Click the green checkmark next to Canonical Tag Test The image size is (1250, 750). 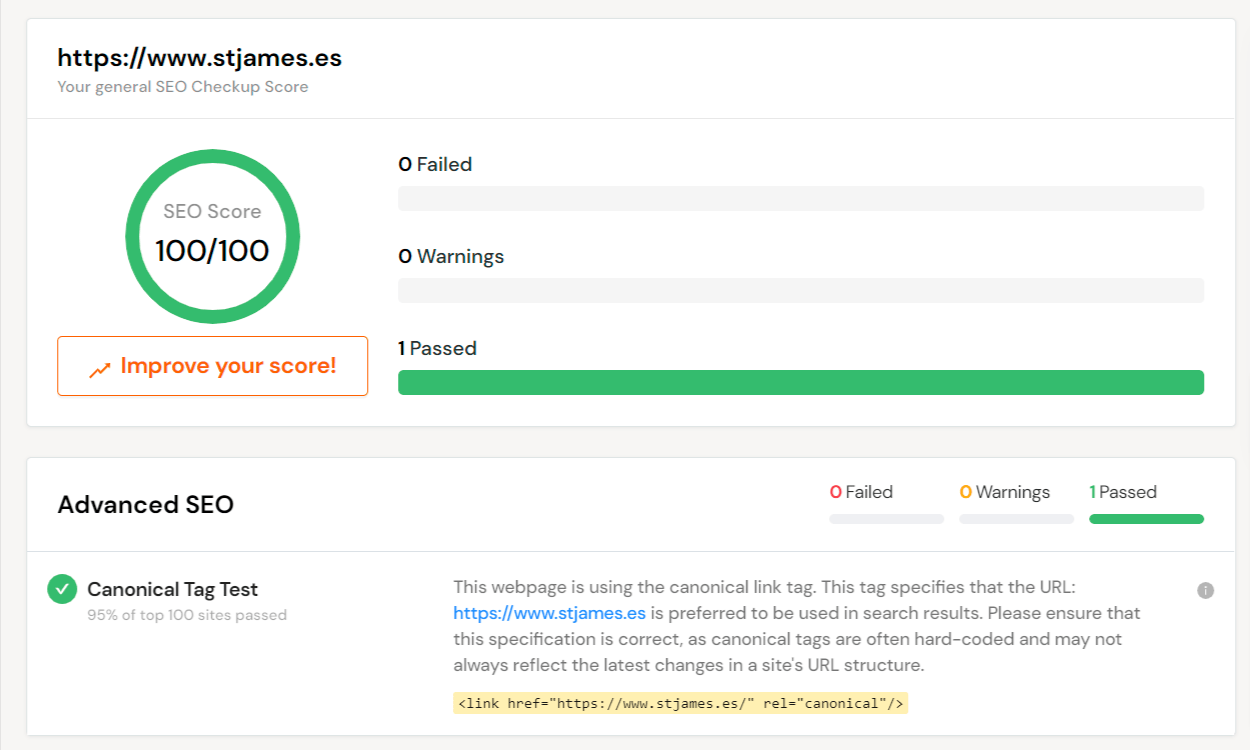62,589
